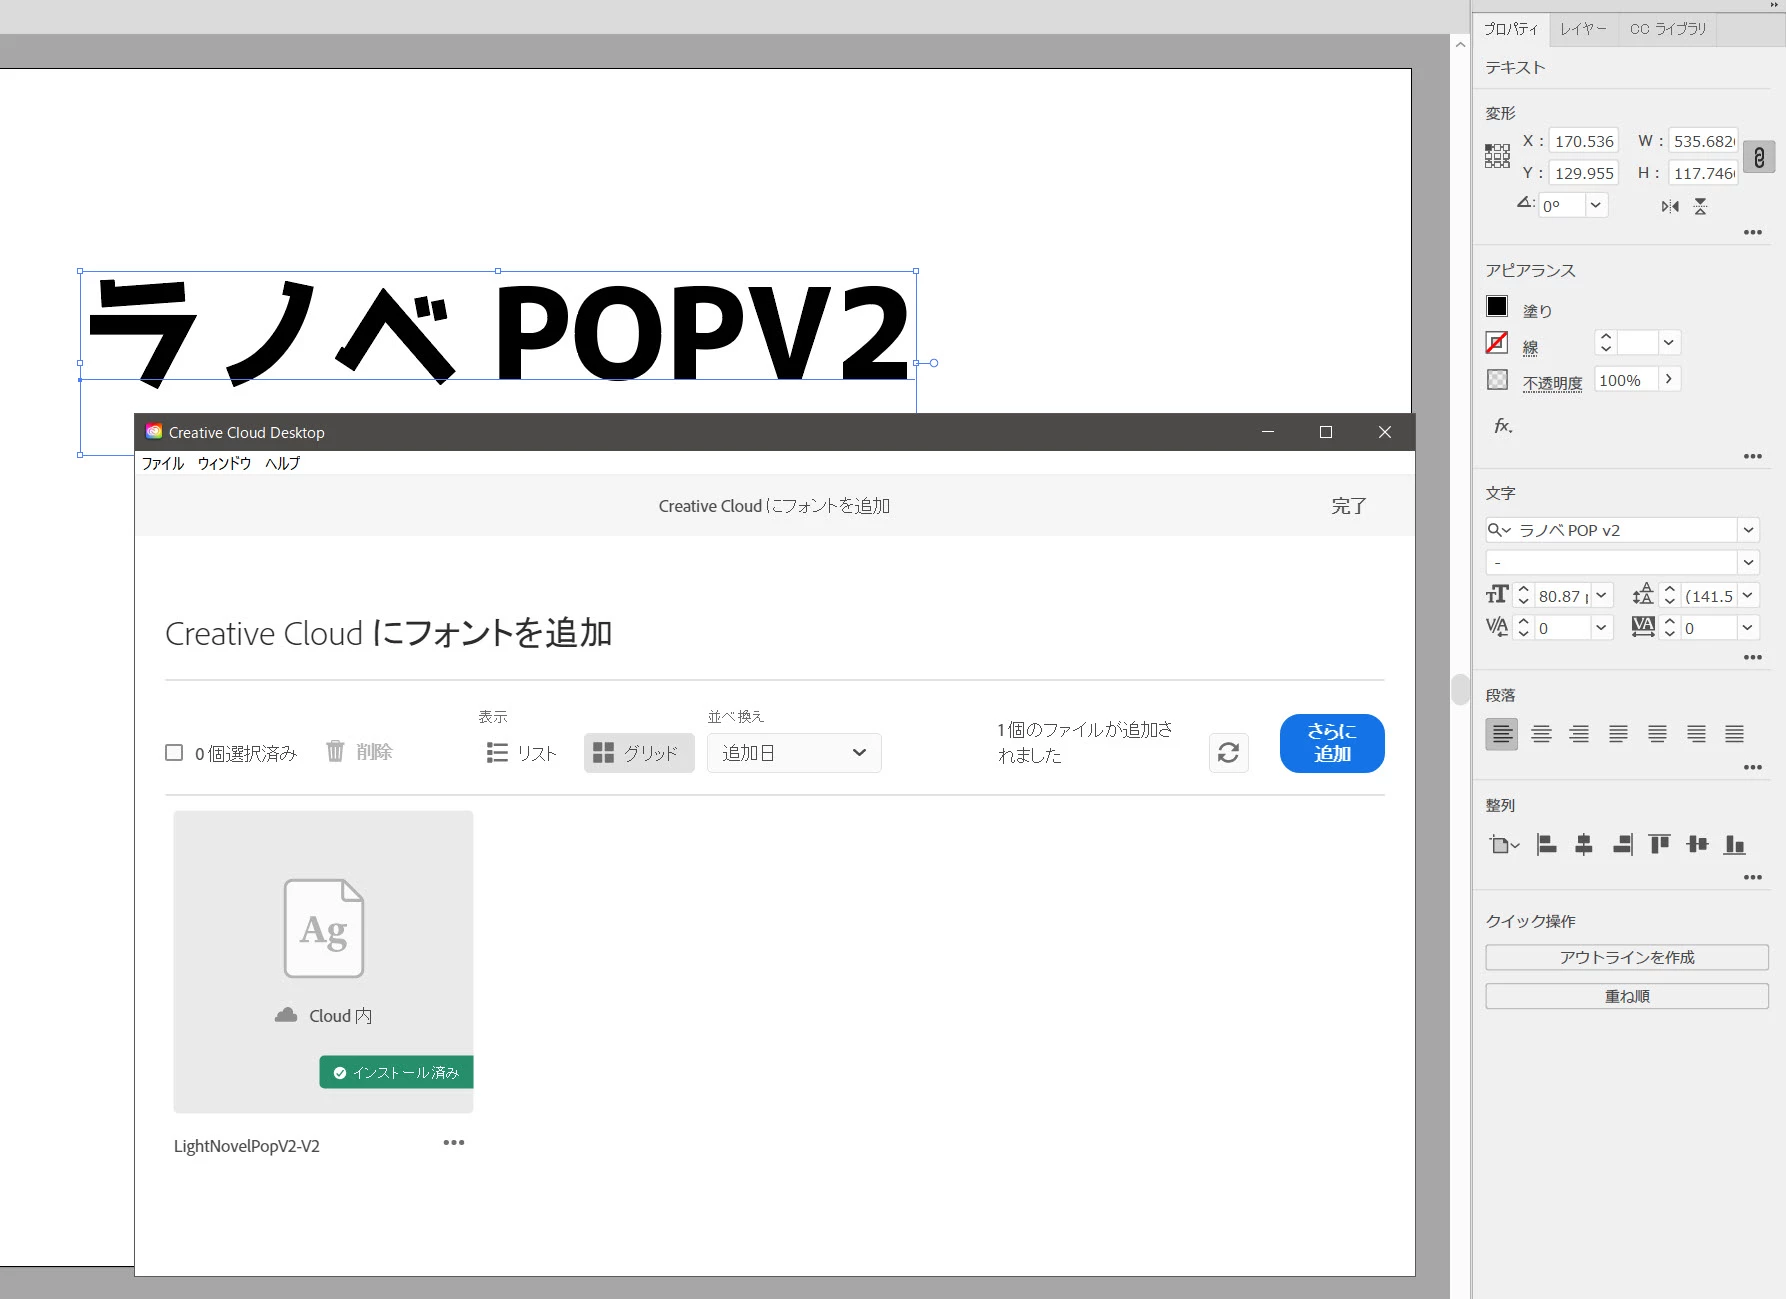This screenshot has width=1786, height=1299.
Task: Switch to the CC ライブラリ panel tab
Action: tap(1668, 29)
